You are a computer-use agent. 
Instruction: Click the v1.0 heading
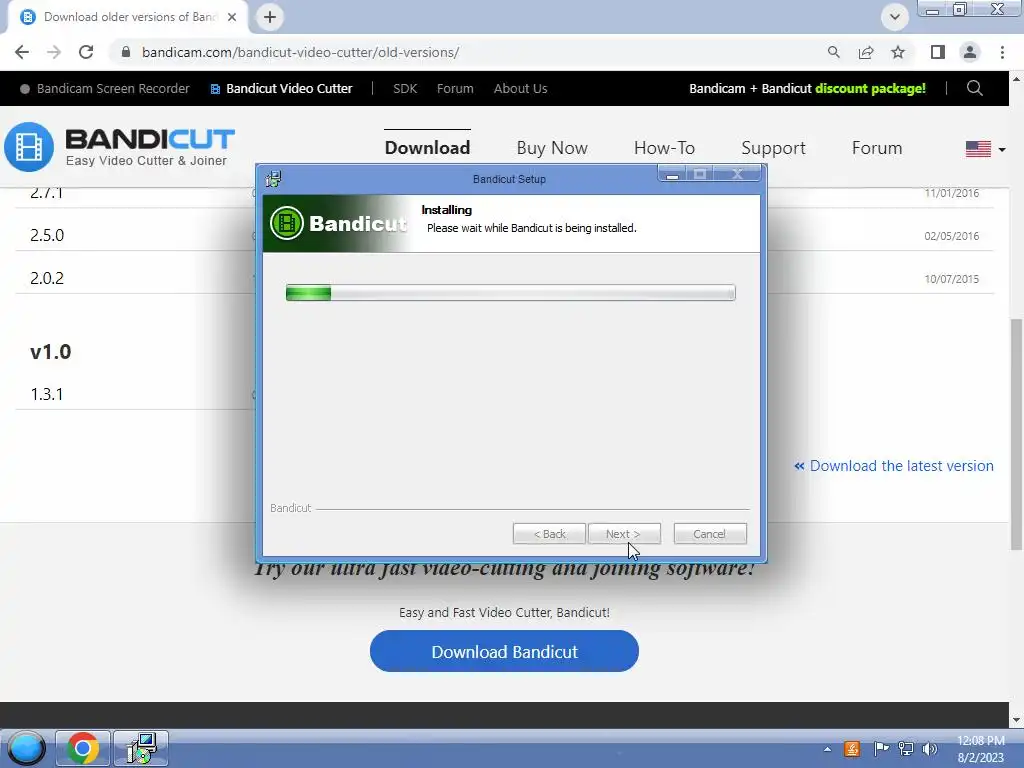tap(51, 351)
